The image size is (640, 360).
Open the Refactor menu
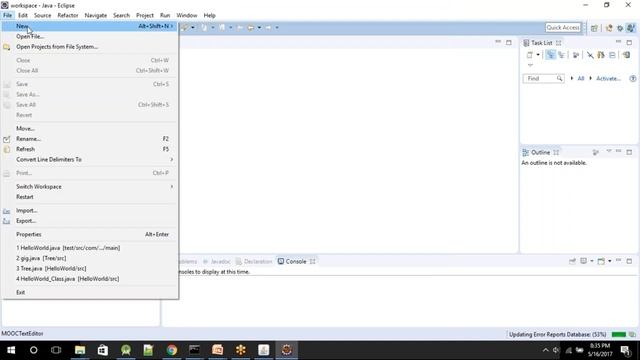tap(68, 16)
